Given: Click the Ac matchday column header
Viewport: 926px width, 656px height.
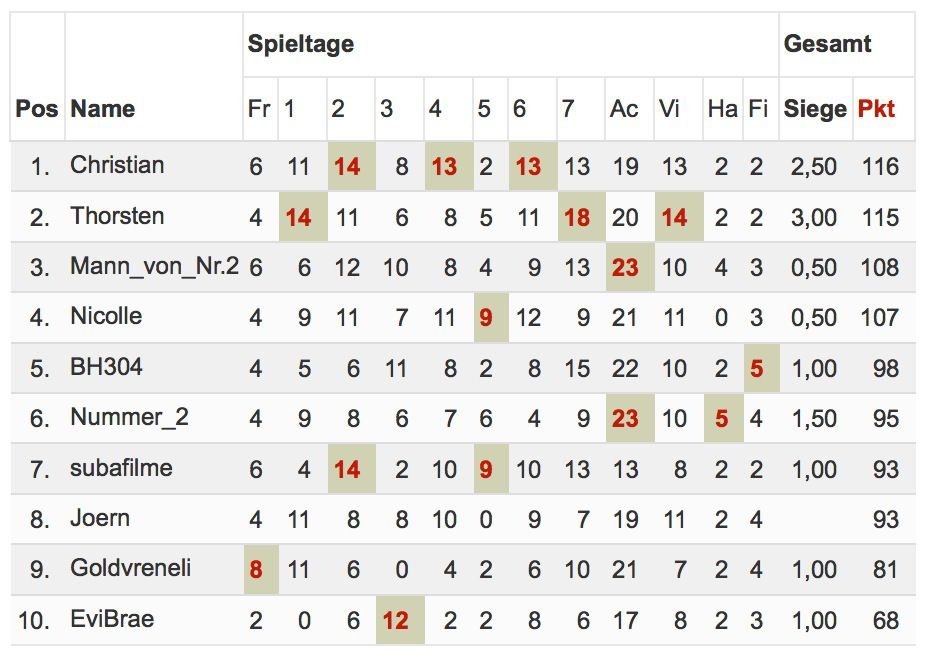Looking at the screenshot, I should click(624, 109).
